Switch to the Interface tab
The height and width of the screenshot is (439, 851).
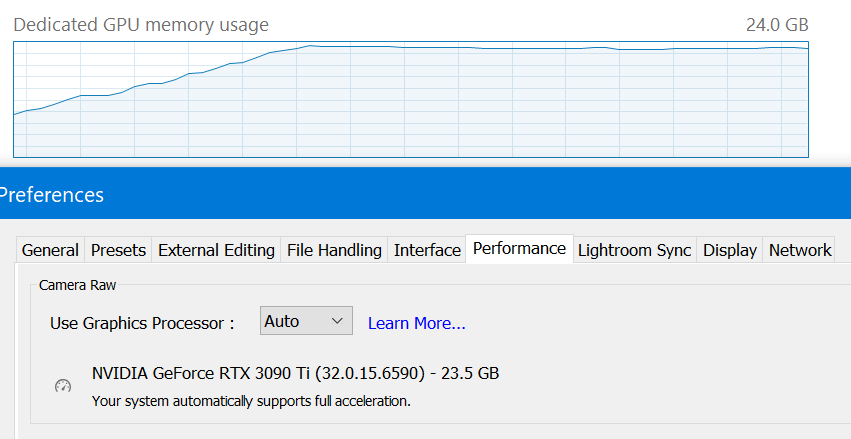(427, 250)
